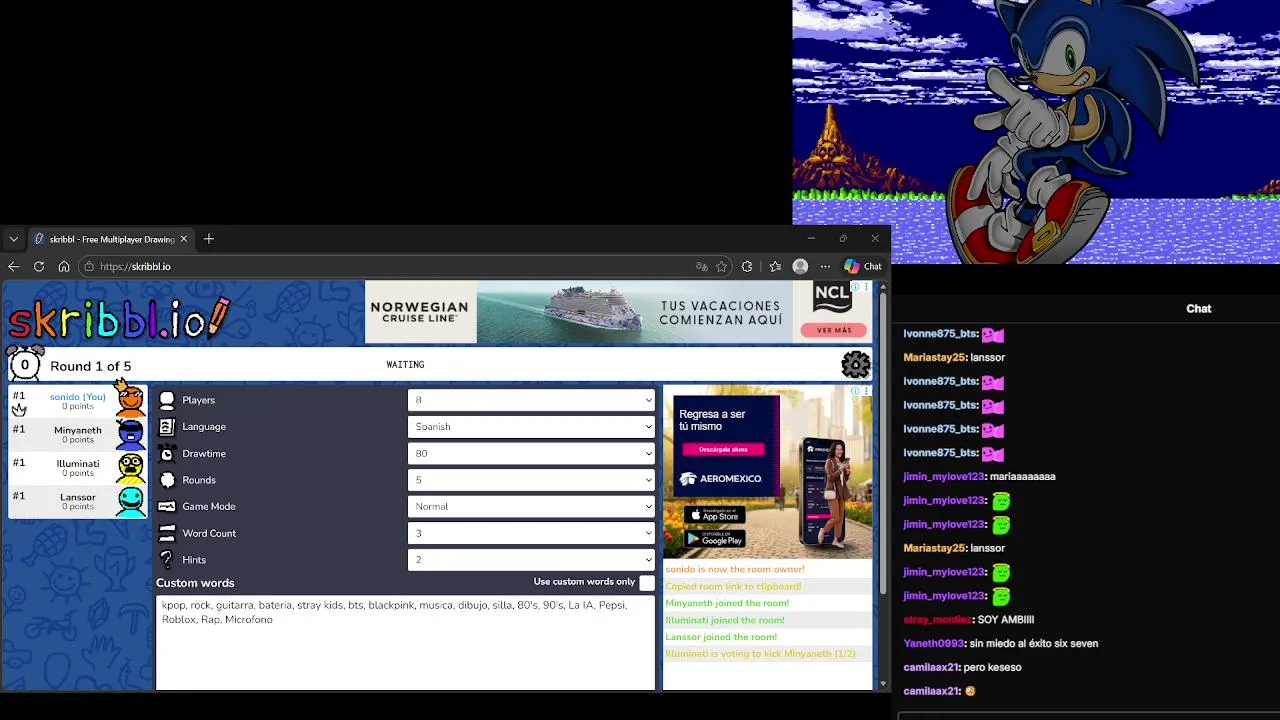Open the browser profile avatar
Image resolution: width=1280 pixels, height=720 pixels.
click(800, 266)
